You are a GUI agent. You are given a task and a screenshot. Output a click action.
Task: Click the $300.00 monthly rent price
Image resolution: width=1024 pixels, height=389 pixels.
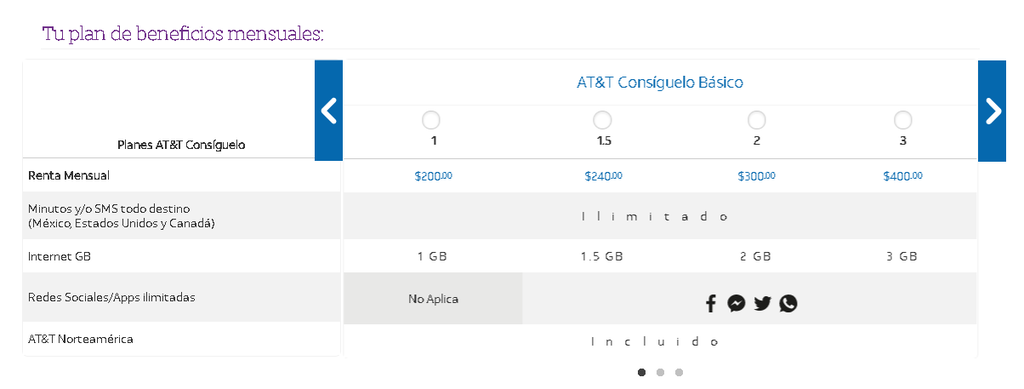(x=757, y=176)
